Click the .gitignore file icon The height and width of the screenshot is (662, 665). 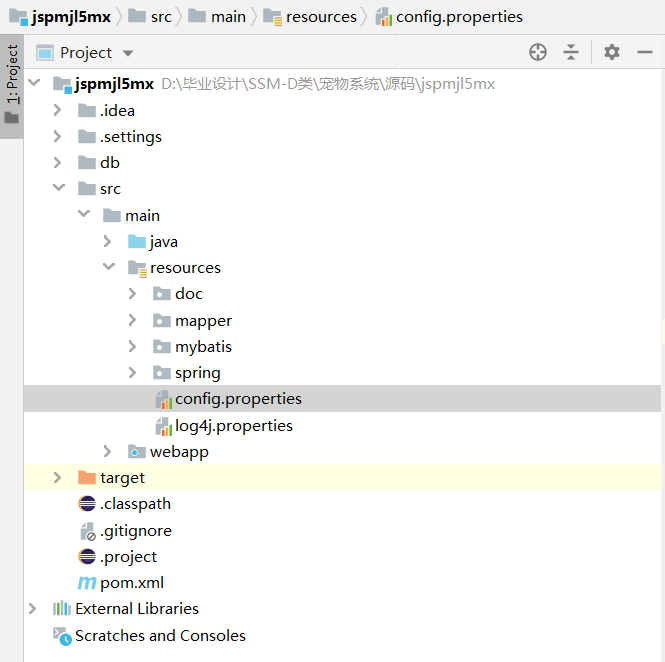[x=87, y=531]
